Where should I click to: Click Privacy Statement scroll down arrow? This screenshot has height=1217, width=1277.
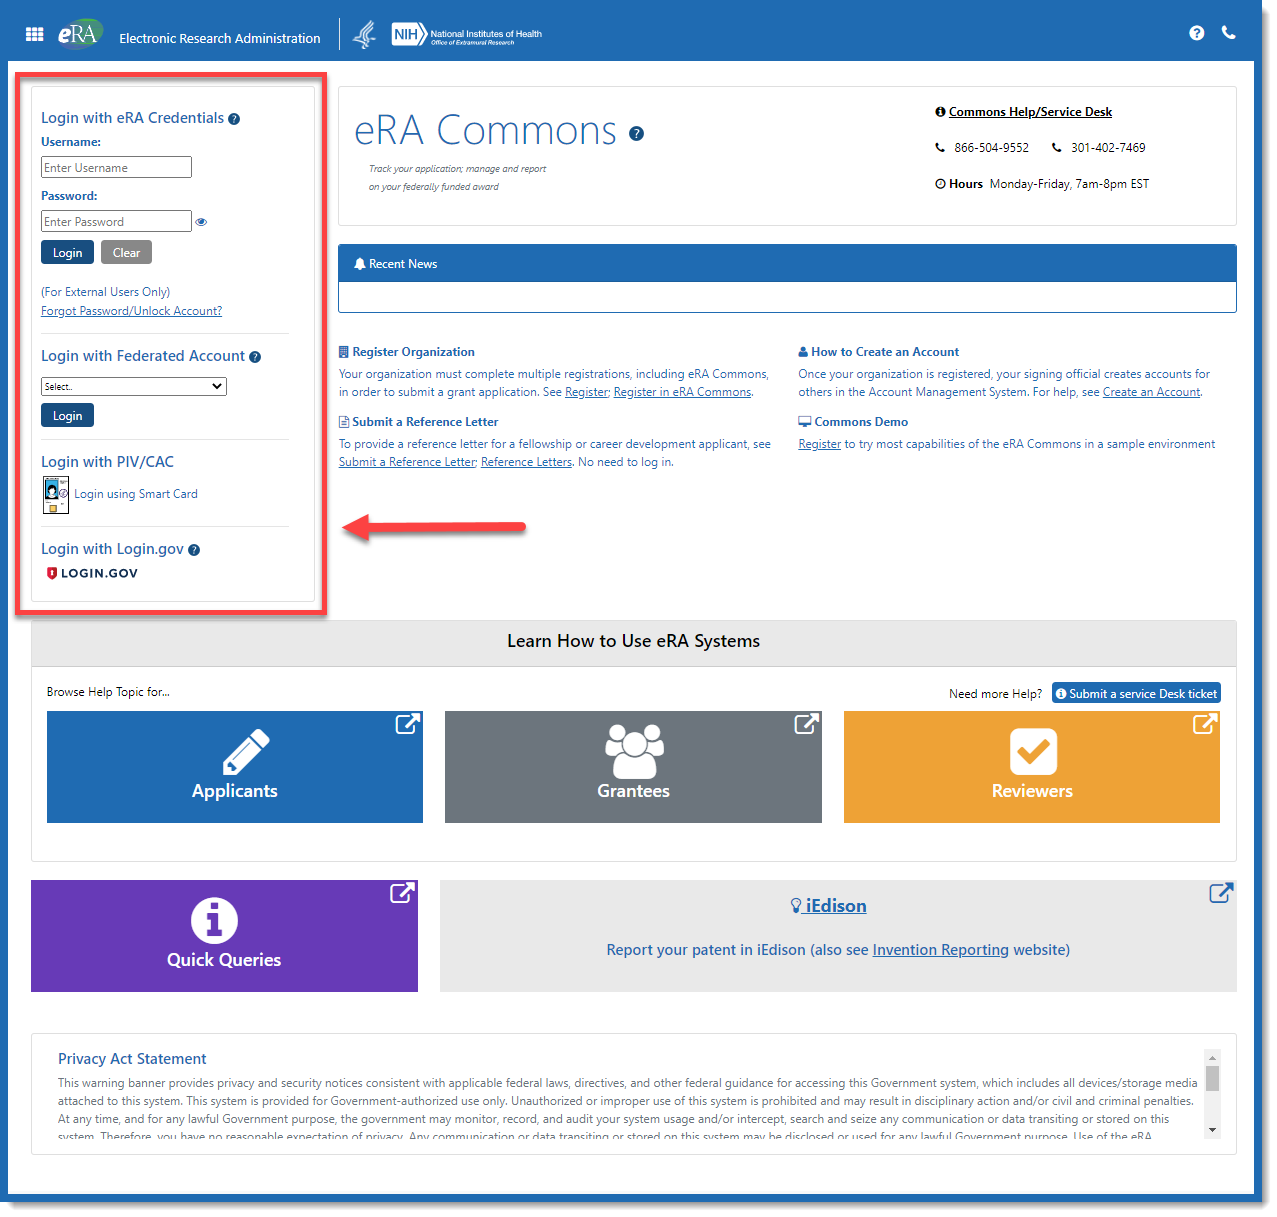coord(1212,1130)
